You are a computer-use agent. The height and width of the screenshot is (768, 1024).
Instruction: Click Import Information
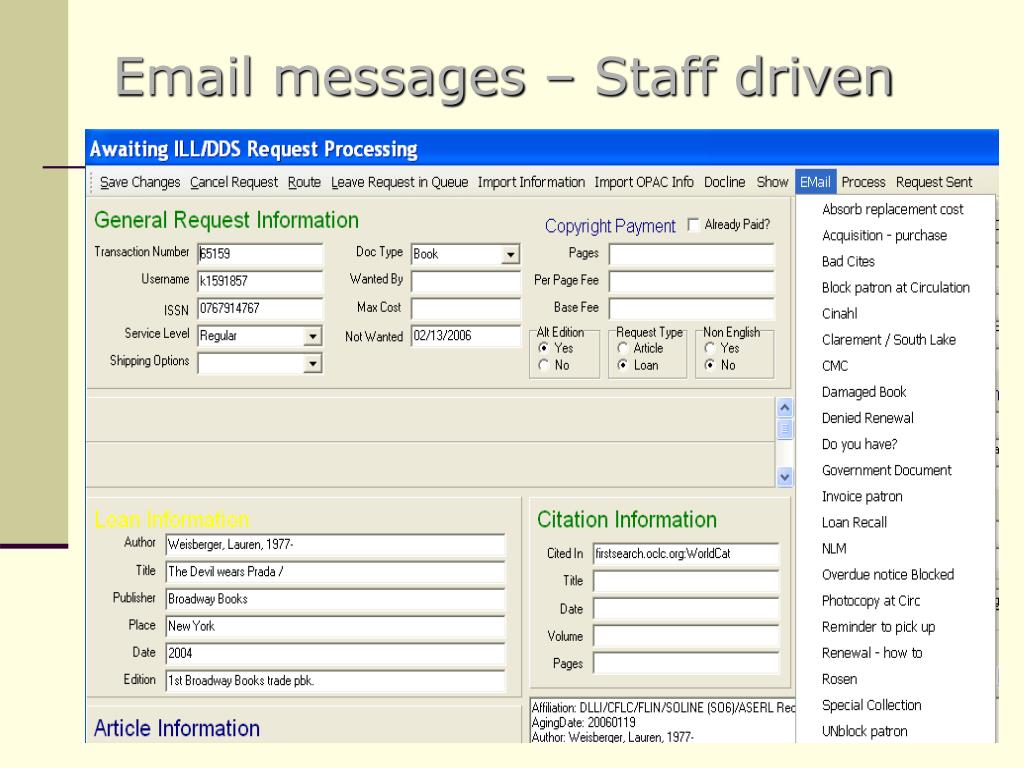click(531, 182)
